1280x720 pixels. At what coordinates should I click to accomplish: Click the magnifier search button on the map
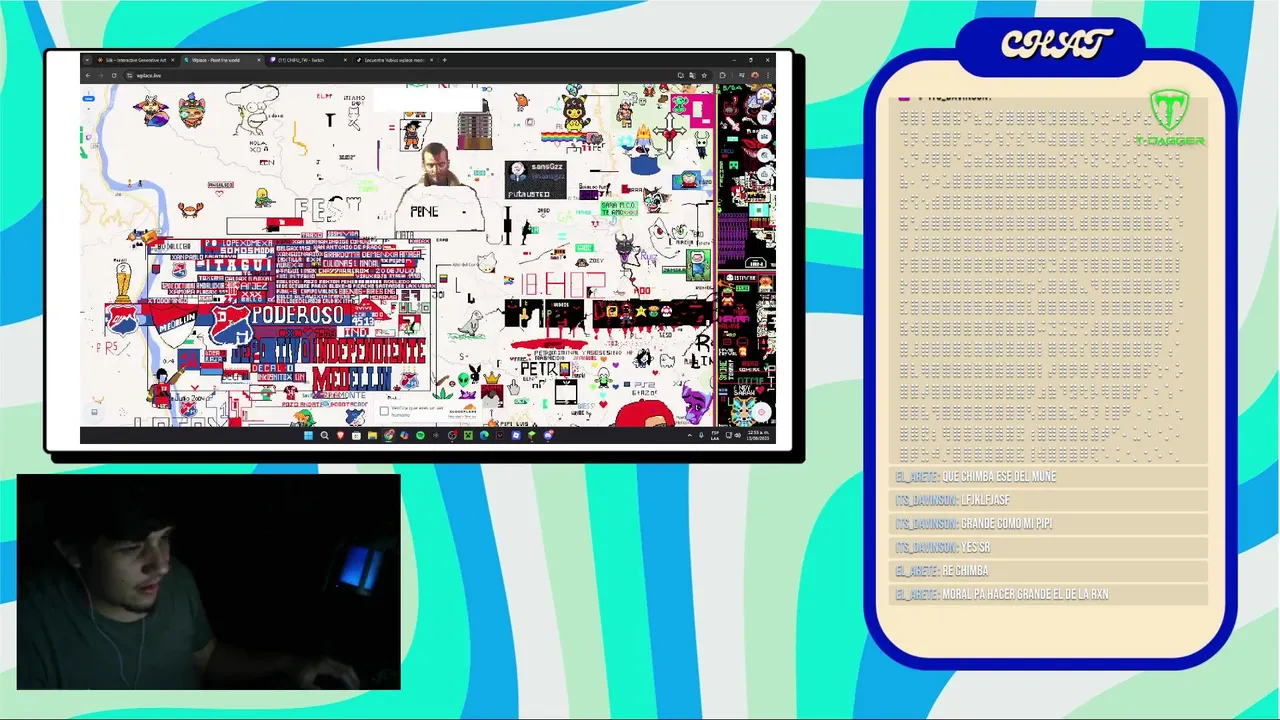pos(764,155)
